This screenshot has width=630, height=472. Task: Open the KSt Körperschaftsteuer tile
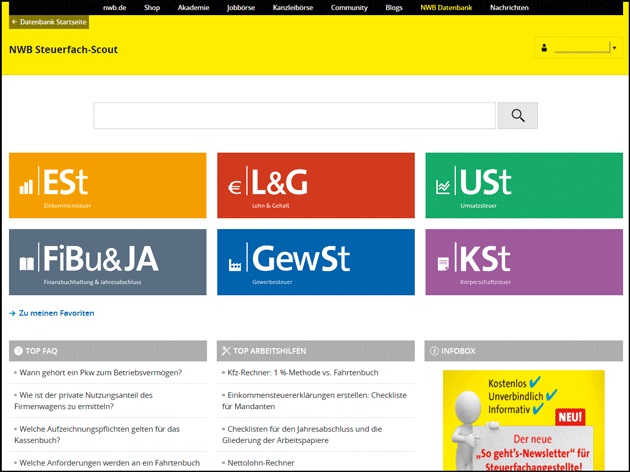click(x=523, y=262)
